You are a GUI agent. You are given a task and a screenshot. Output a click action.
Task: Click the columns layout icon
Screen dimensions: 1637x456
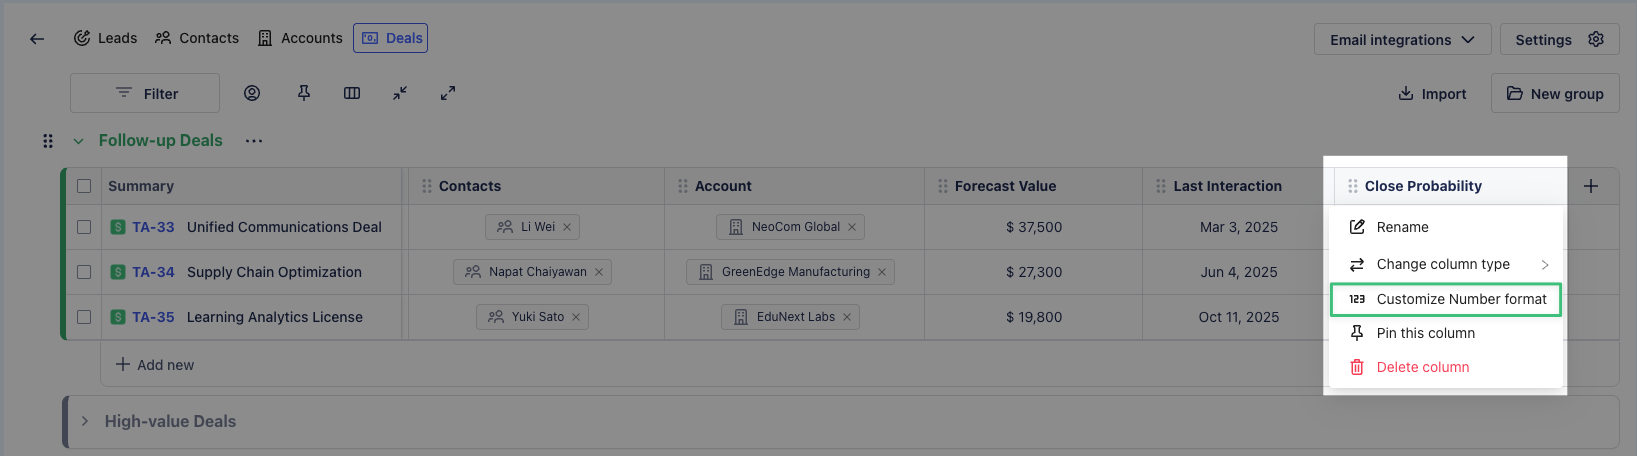coord(352,93)
